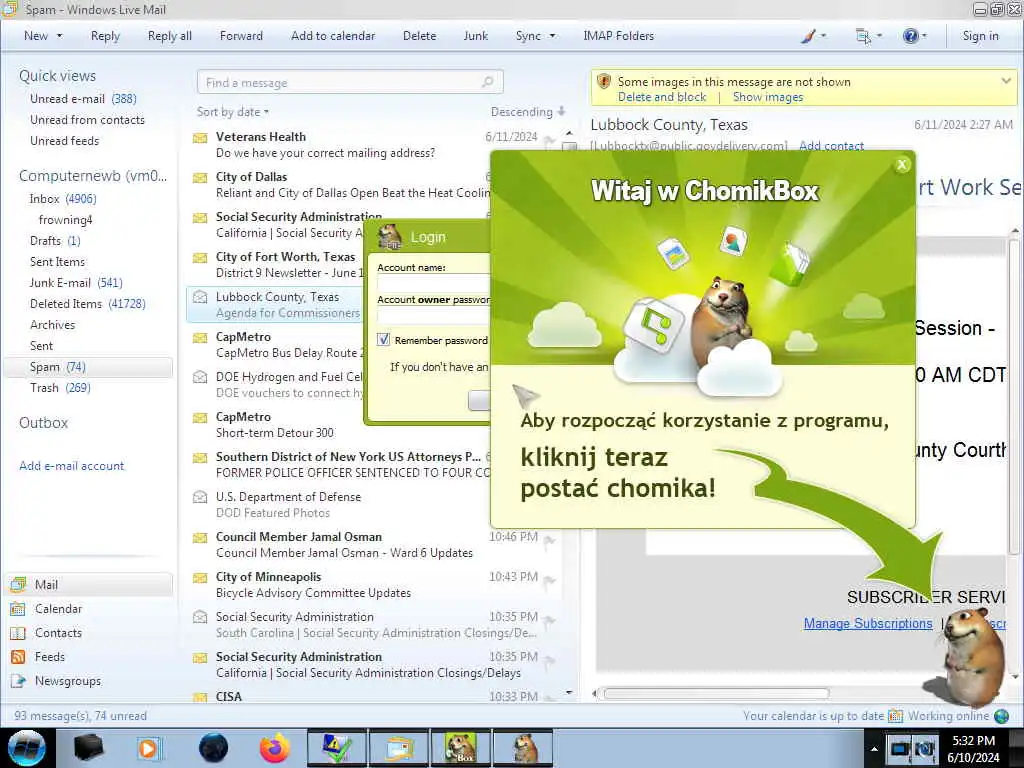
Task: Open the Newsgroups icon in sidebar
Action: click(18, 681)
